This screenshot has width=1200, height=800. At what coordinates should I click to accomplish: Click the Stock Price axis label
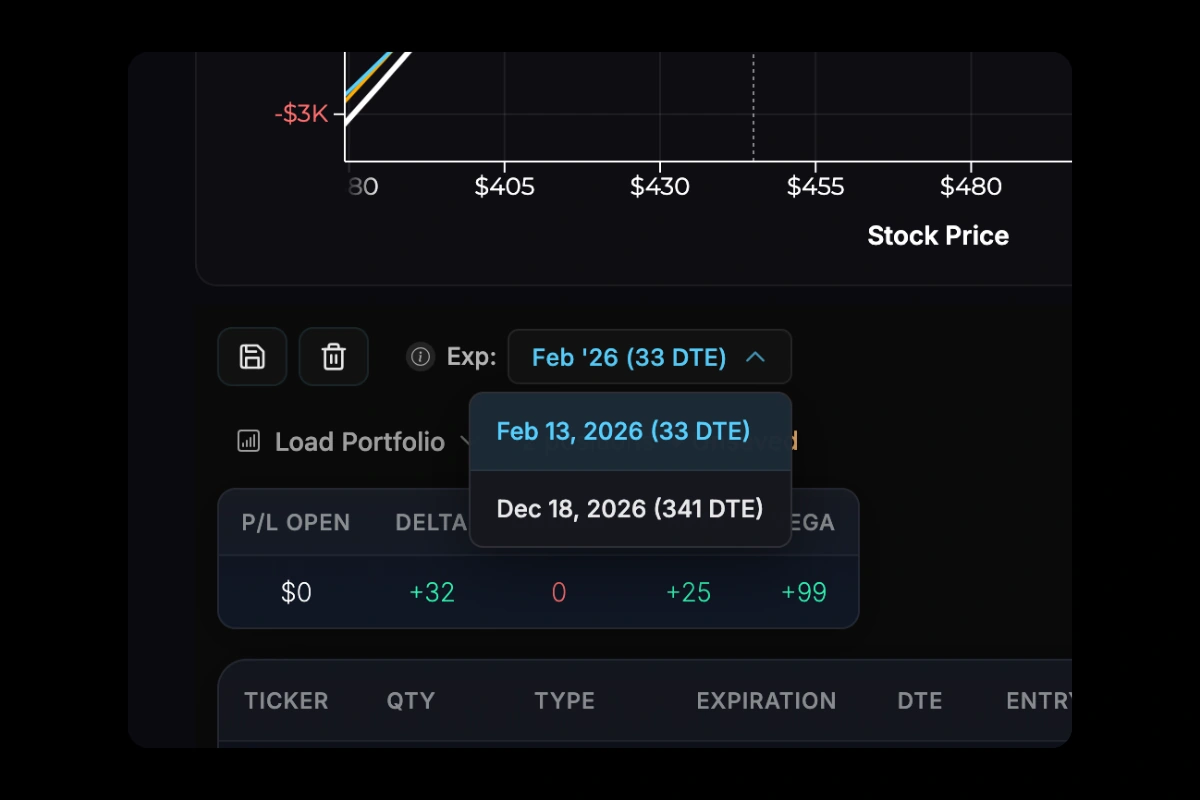(938, 235)
